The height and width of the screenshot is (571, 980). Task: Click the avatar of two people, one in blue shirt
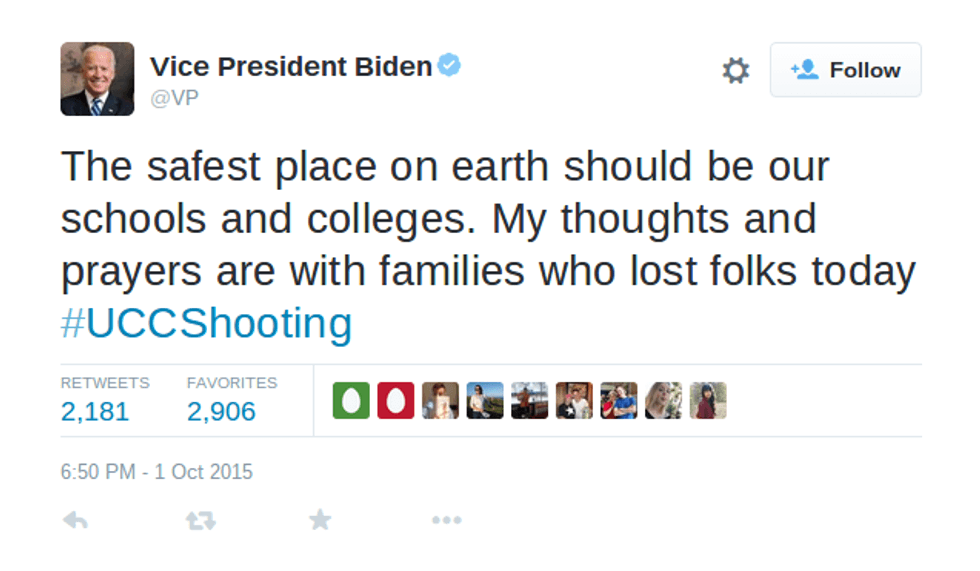(x=619, y=401)
